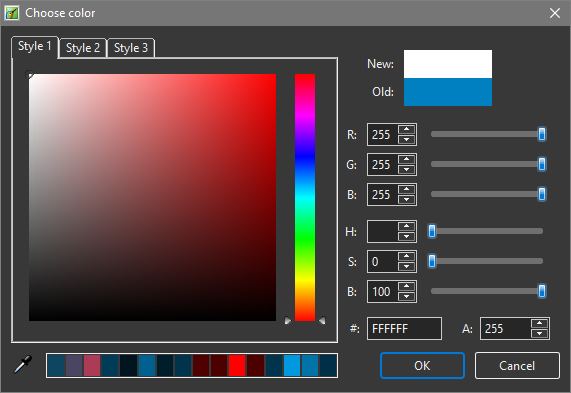The image size is (571, 393).
Task: Decrease the R value with the down arrow
Action: (406, 139)
